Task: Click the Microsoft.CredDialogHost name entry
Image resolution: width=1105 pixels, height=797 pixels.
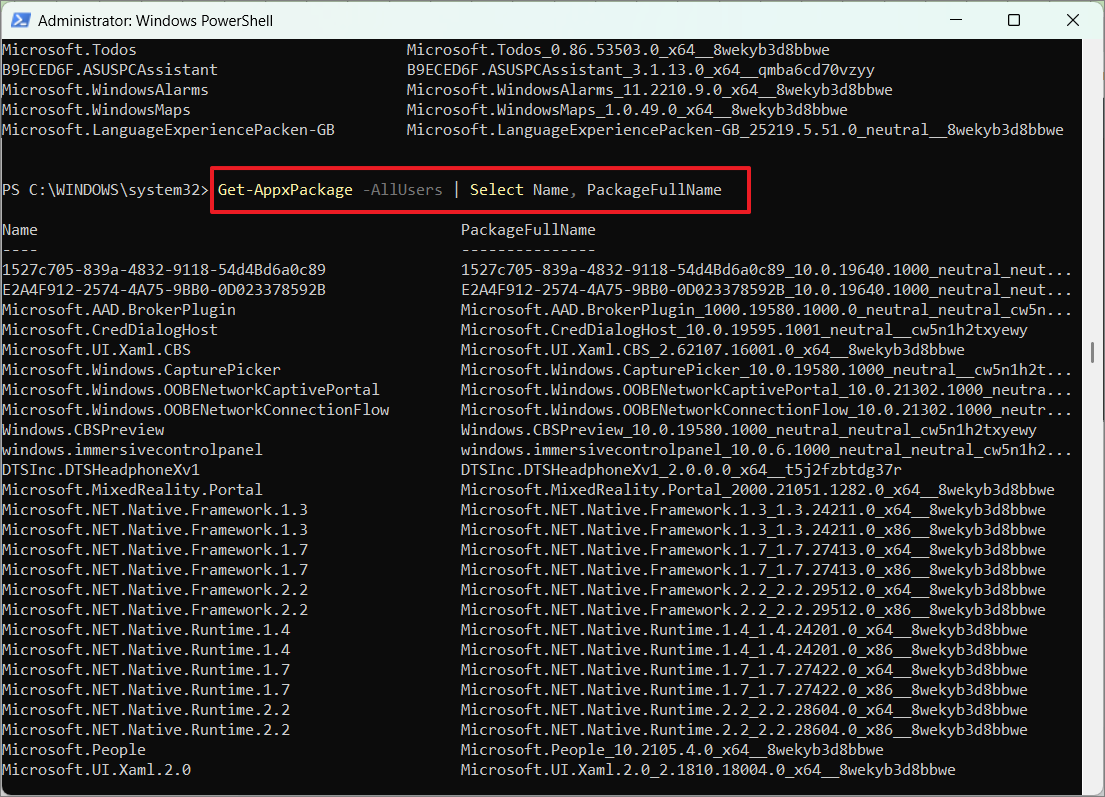Action: click(110, 330)
